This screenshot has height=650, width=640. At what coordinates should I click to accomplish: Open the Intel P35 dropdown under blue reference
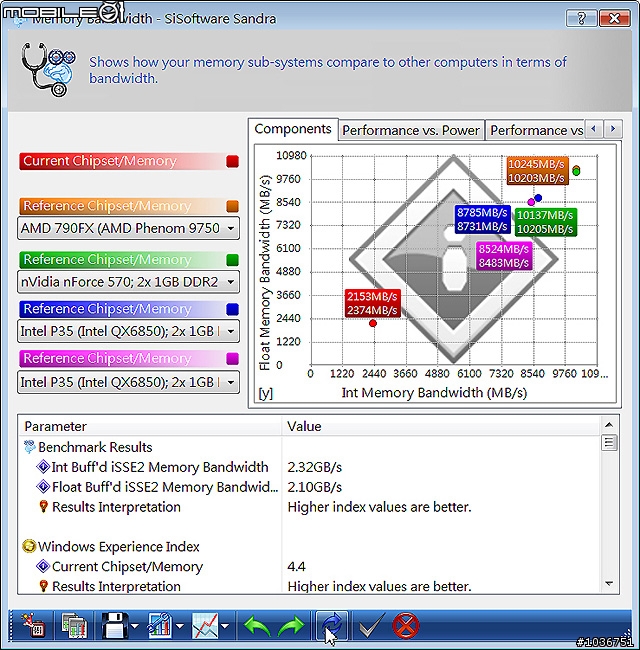click(x=128, y=331)
